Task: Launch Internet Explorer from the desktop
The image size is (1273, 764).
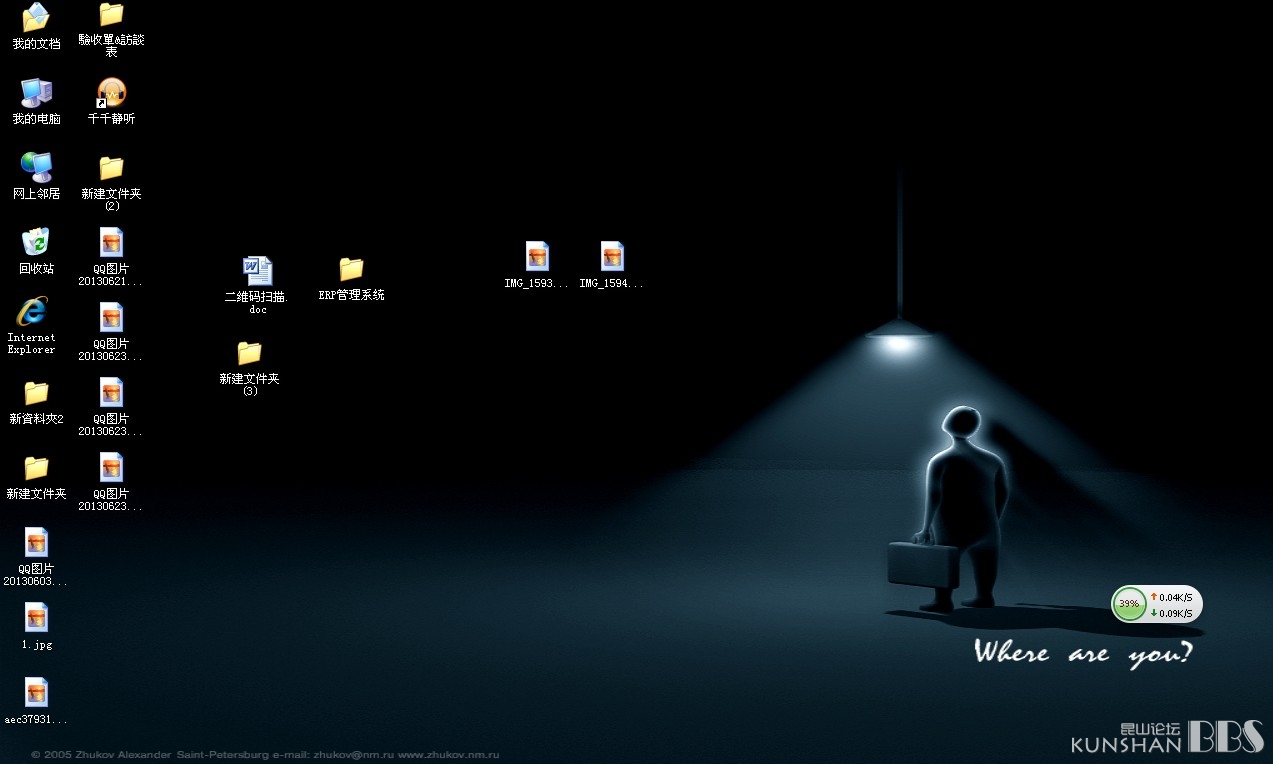Action: pos(33,312)
